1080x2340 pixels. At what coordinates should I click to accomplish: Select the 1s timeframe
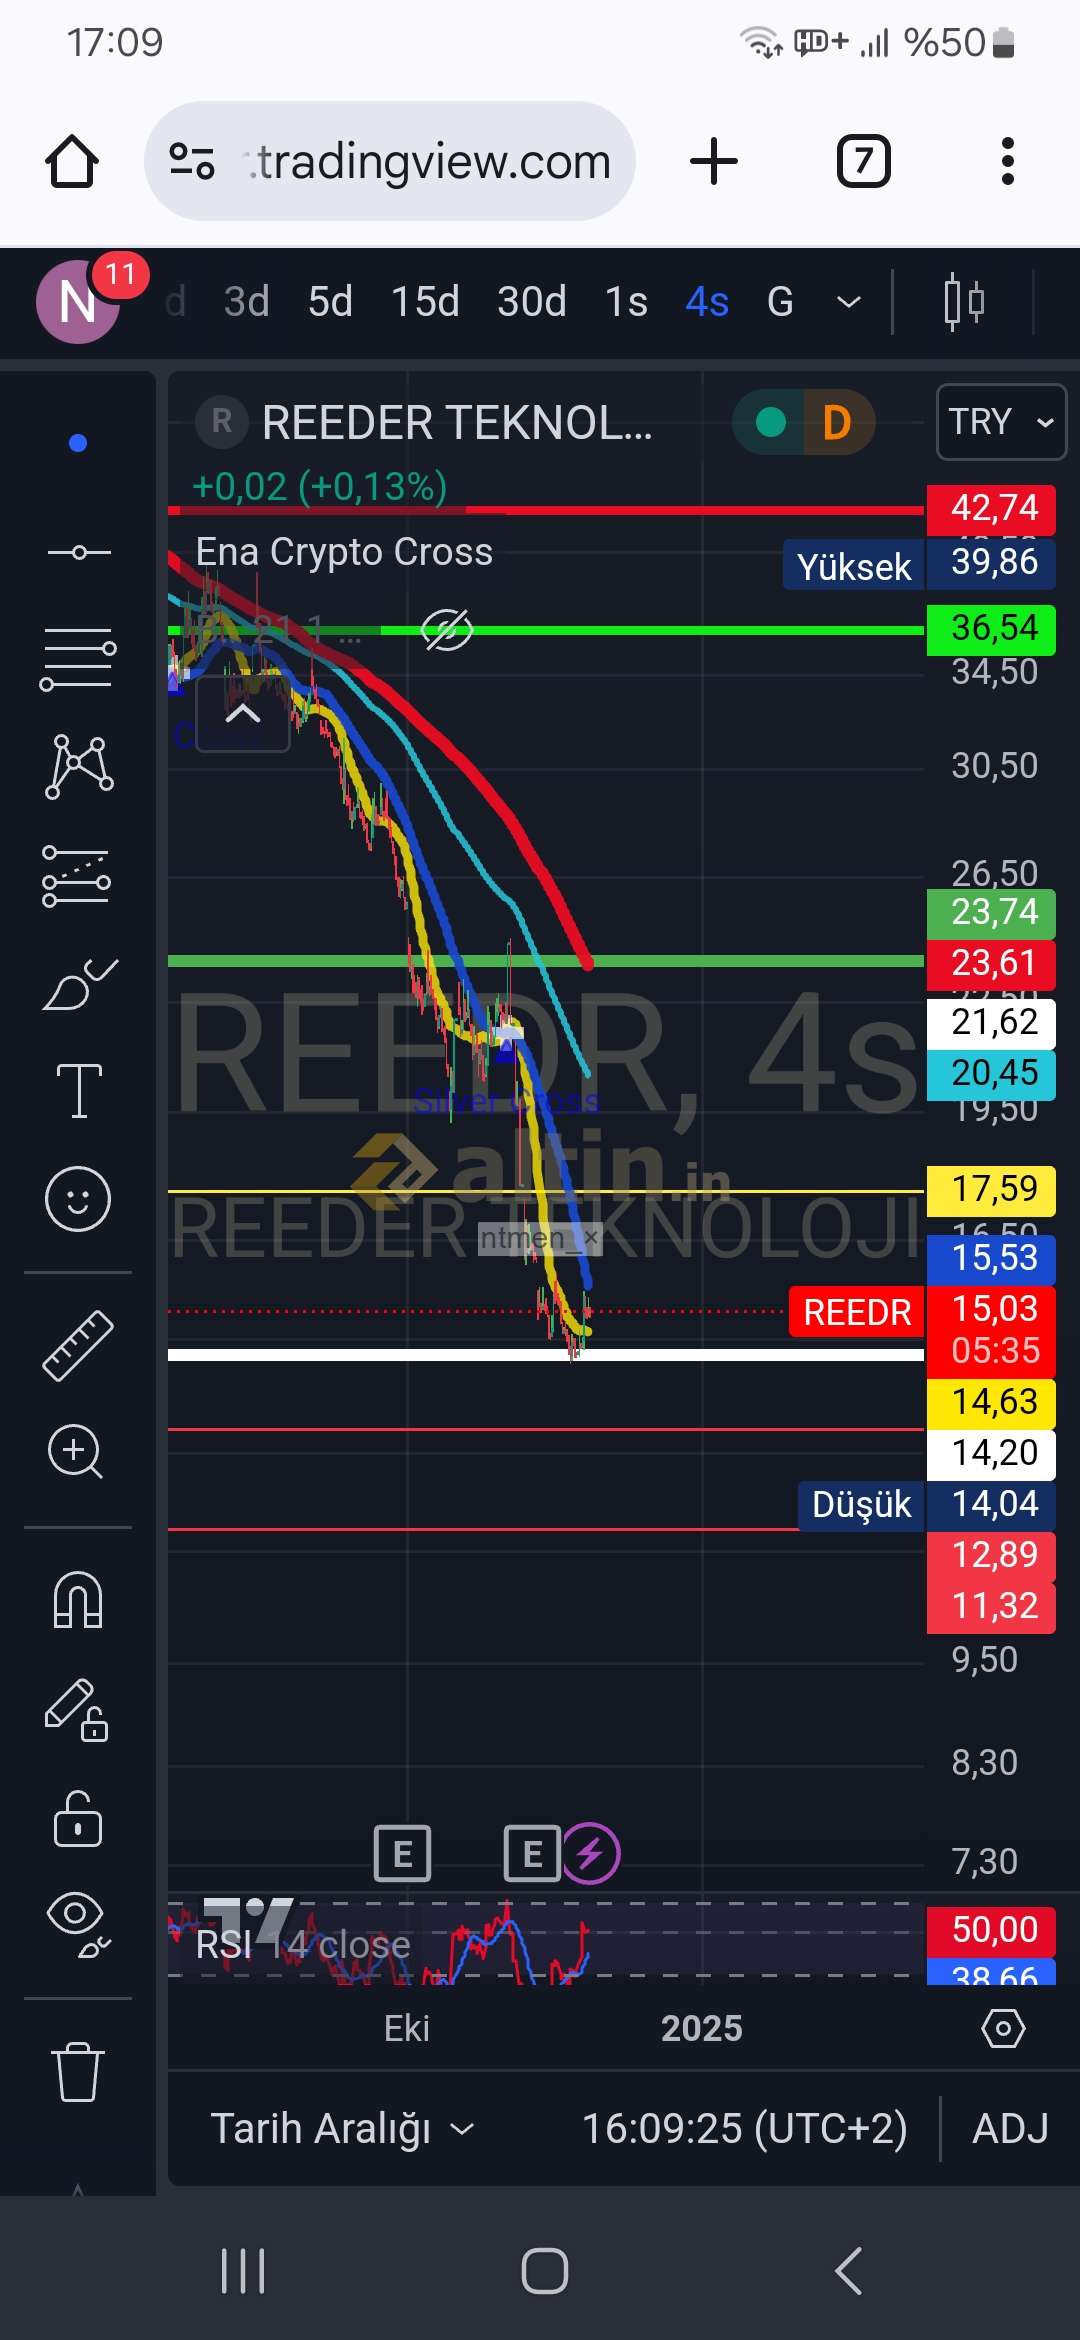click(x=626, y=301)
